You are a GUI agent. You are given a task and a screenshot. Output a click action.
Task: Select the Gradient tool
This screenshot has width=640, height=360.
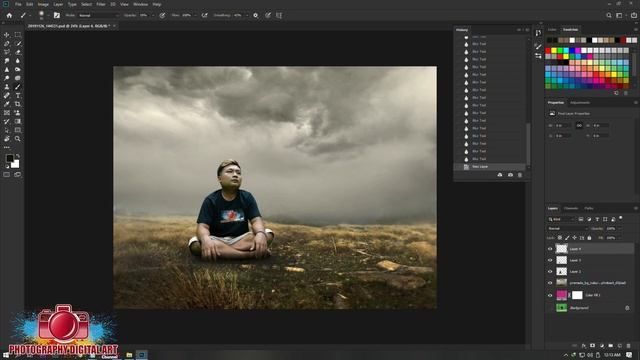(x=18, y=121)
